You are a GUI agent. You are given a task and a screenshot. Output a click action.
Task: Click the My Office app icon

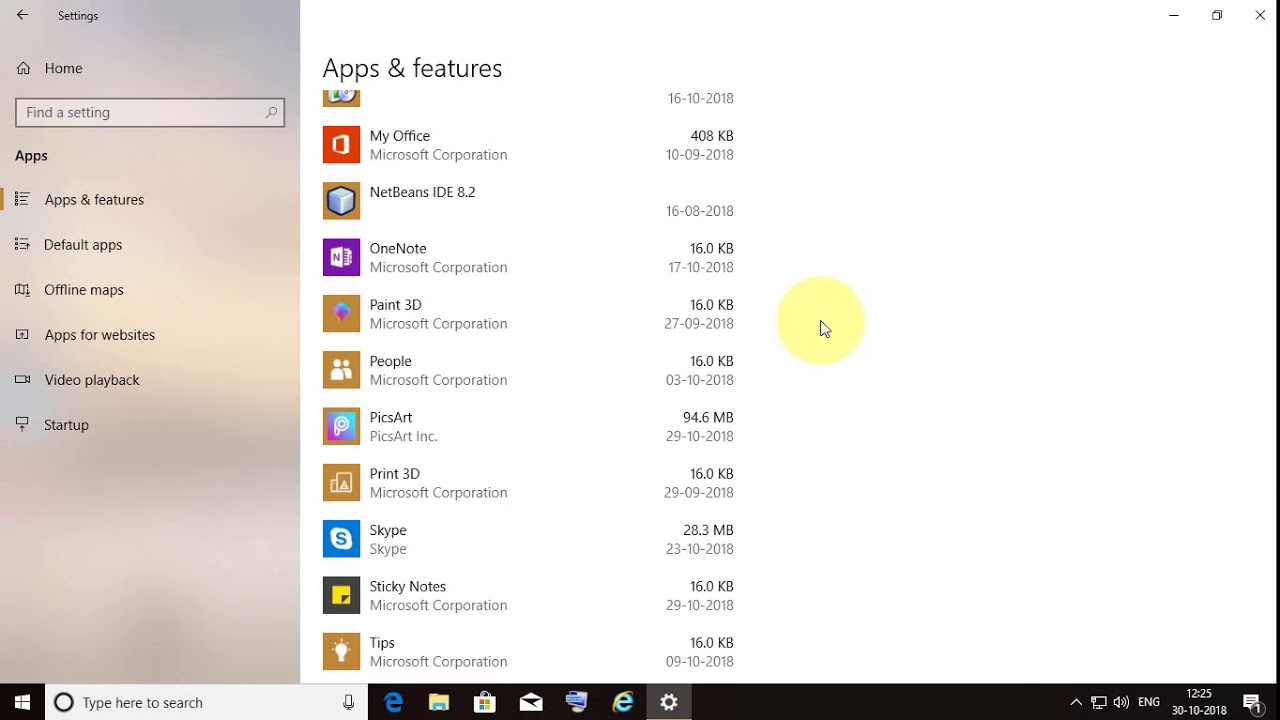341,145
